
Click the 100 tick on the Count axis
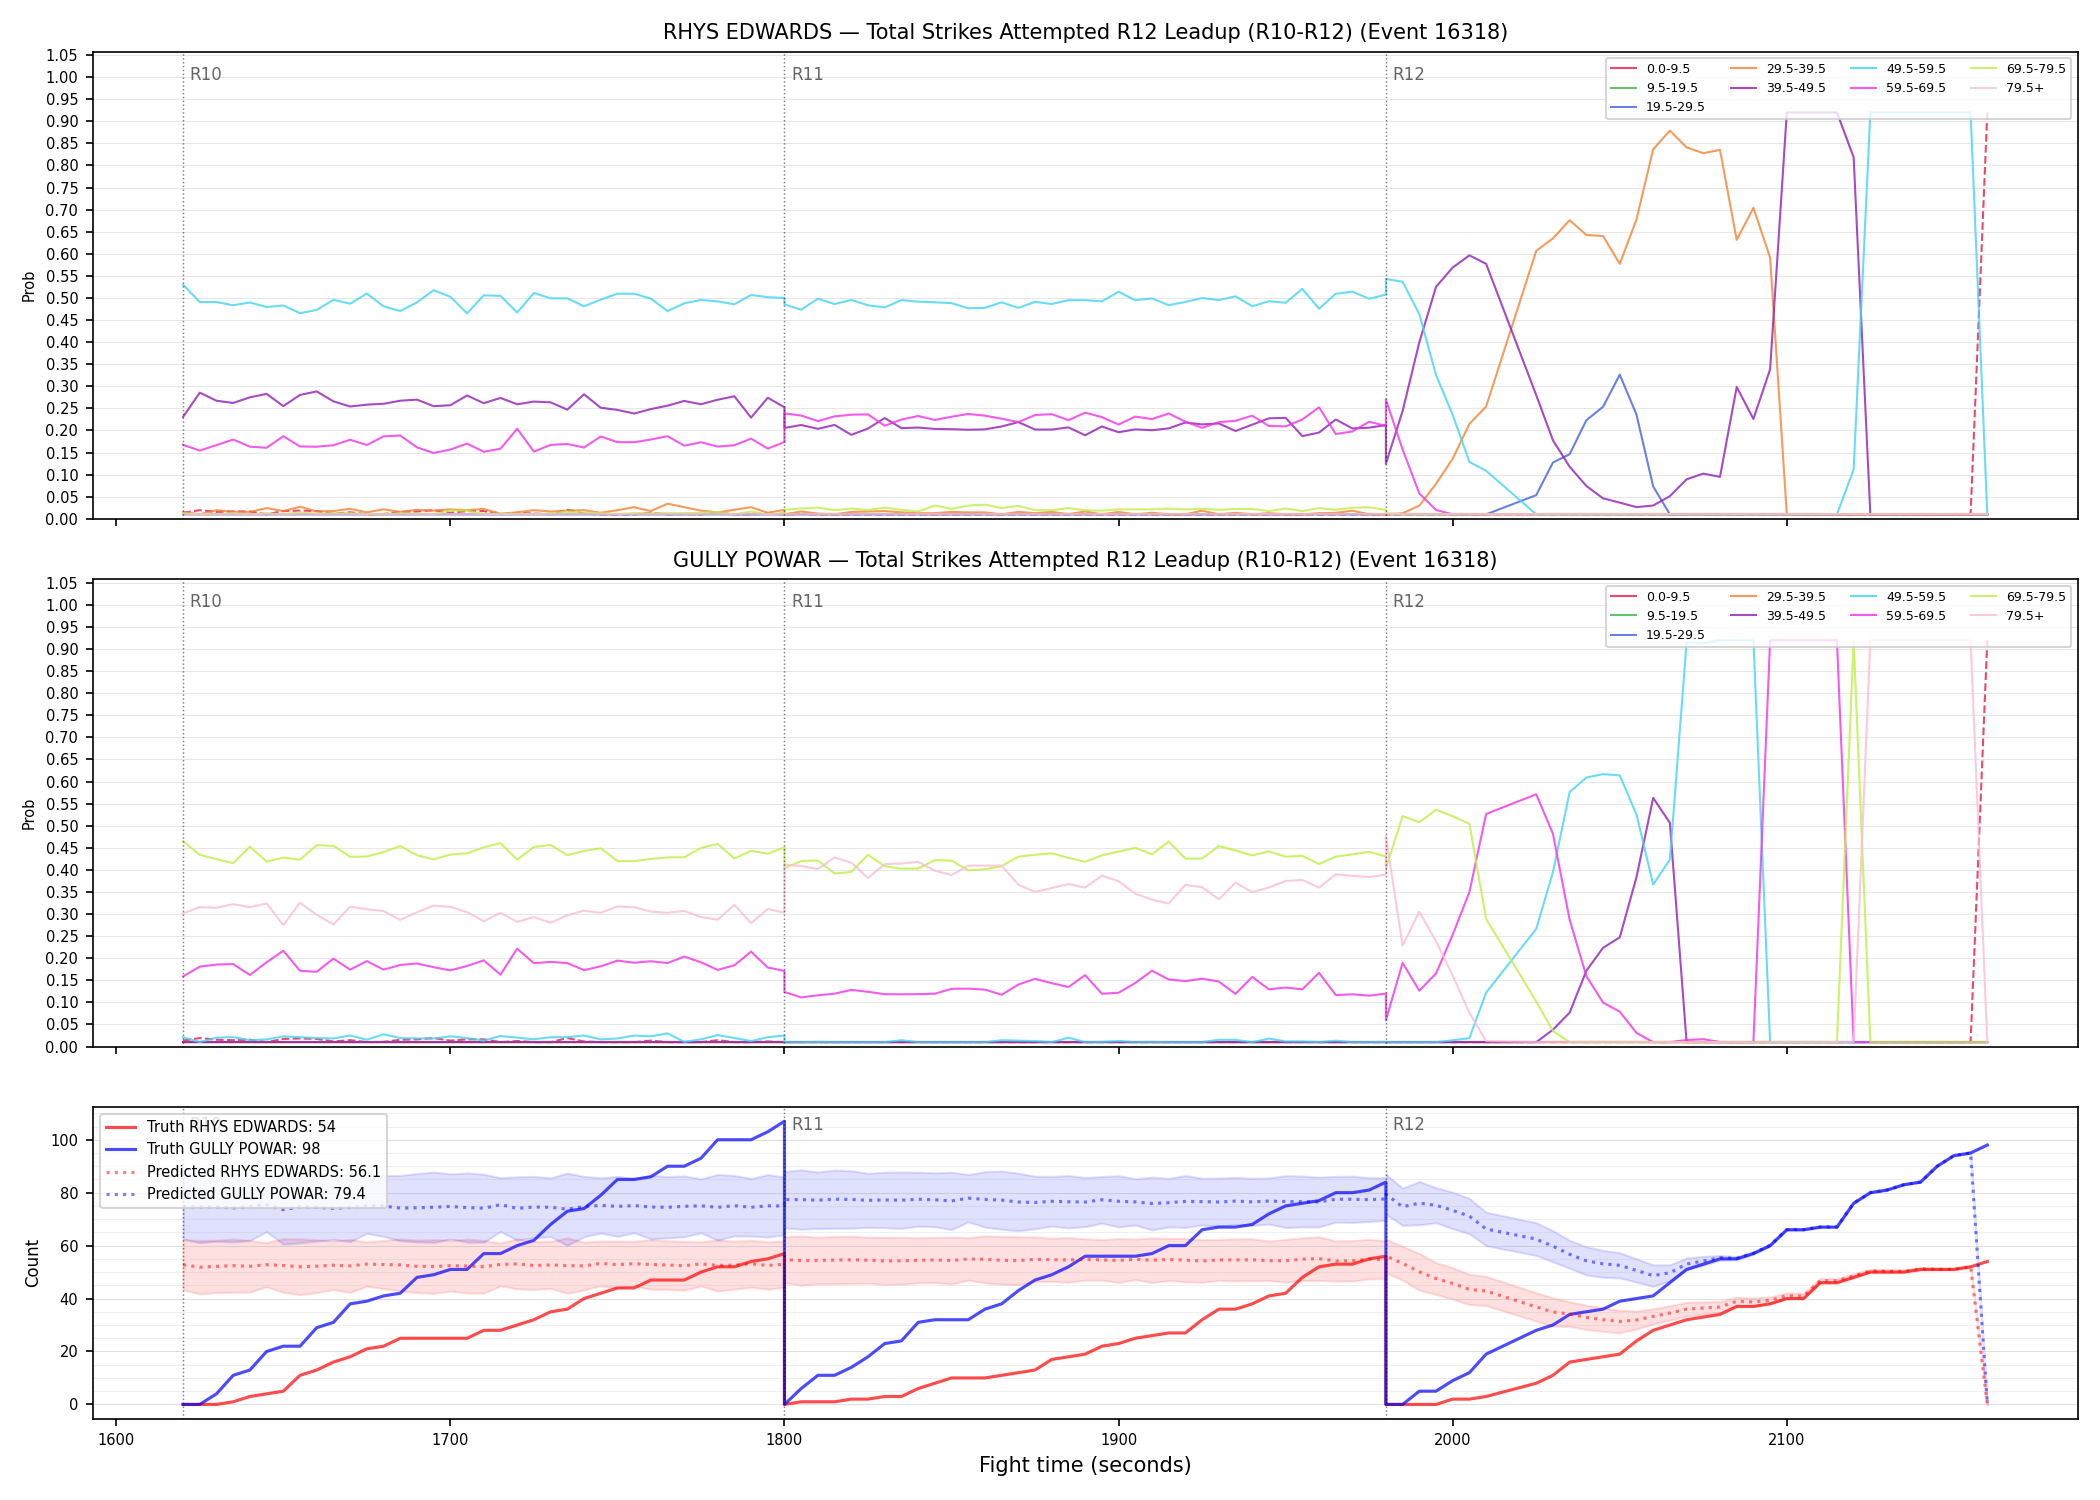65,1140
